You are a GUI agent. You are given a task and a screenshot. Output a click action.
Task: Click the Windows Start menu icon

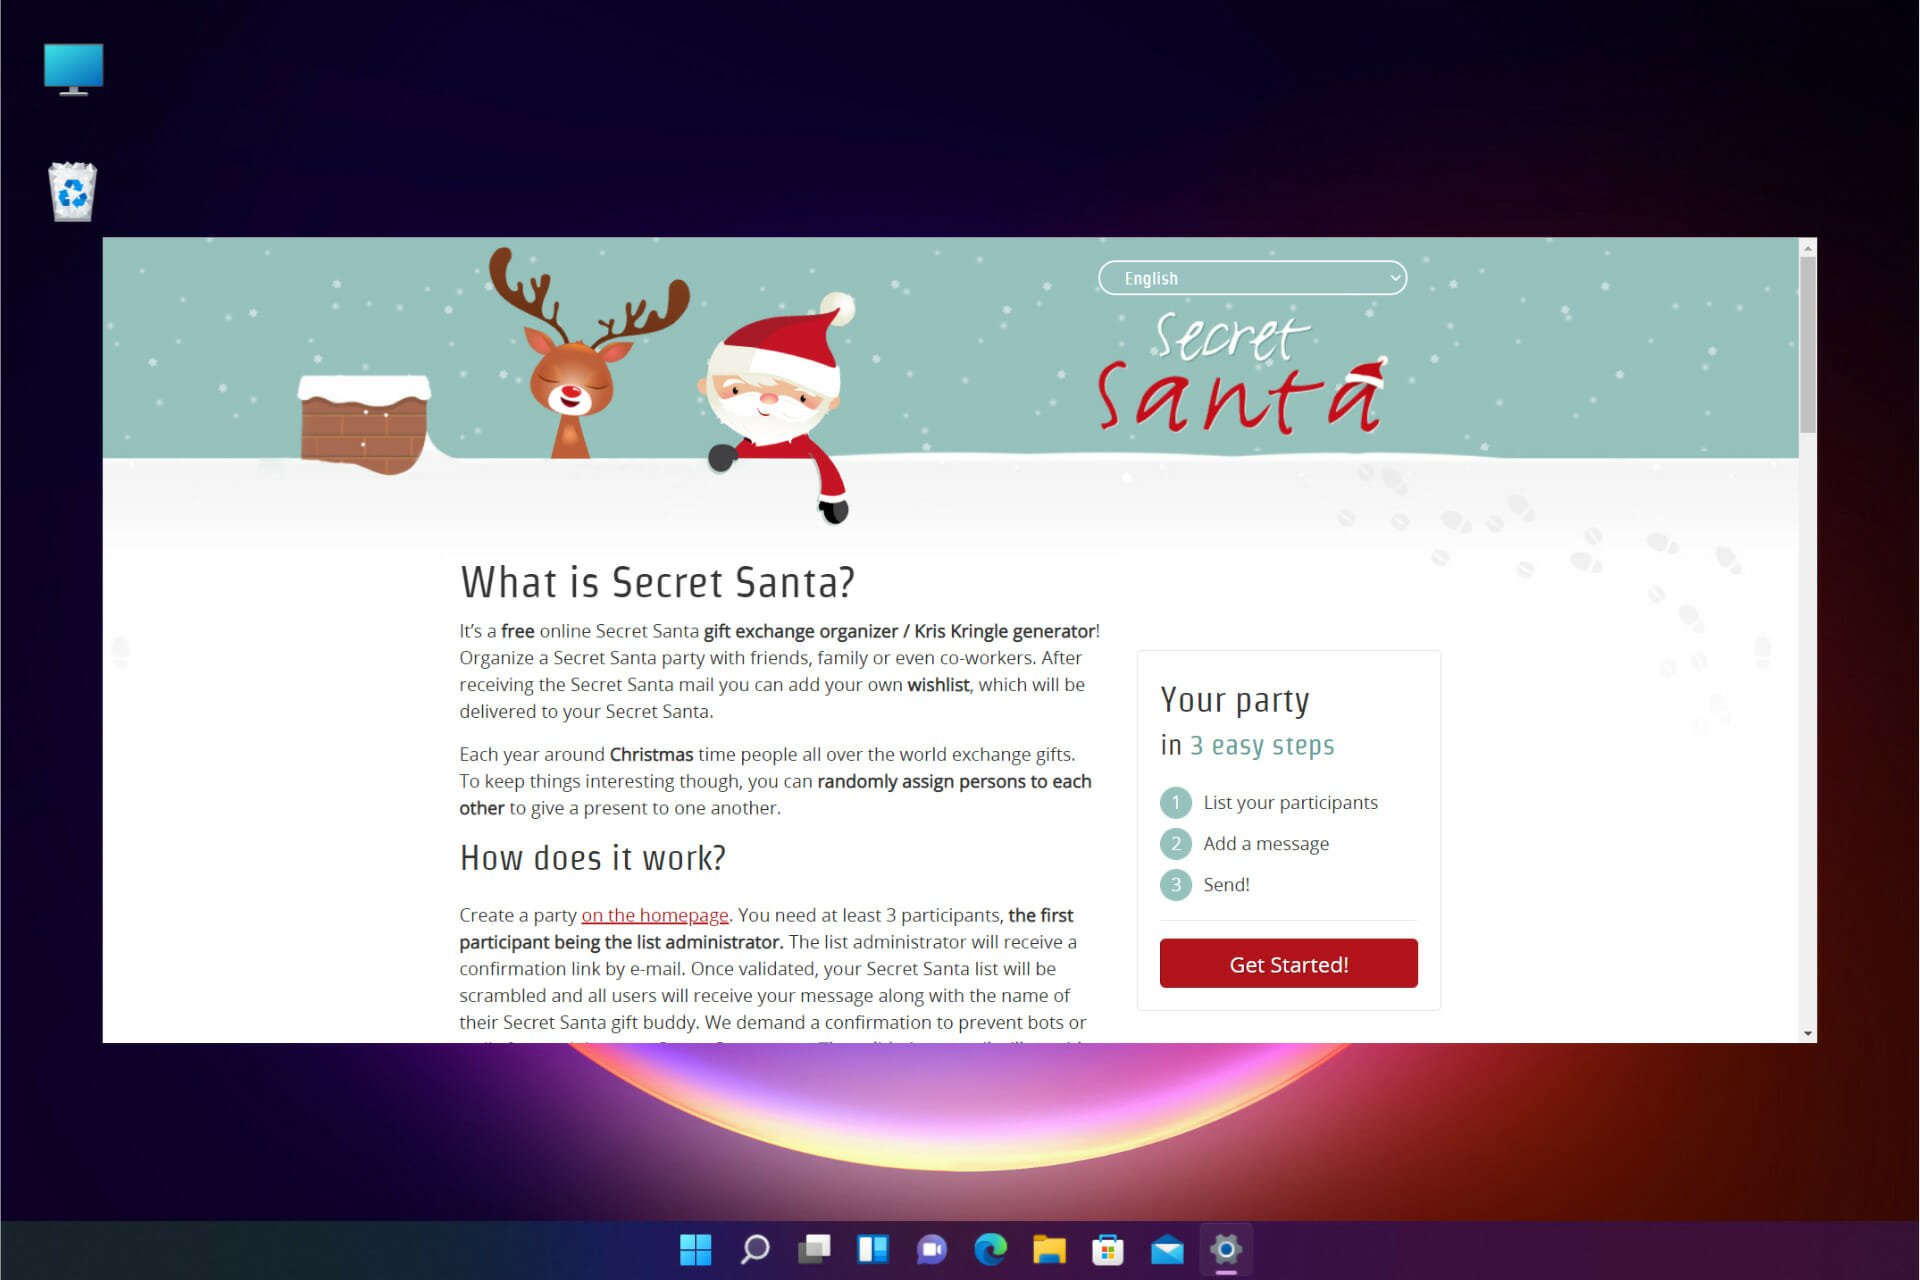point(694,1249)
